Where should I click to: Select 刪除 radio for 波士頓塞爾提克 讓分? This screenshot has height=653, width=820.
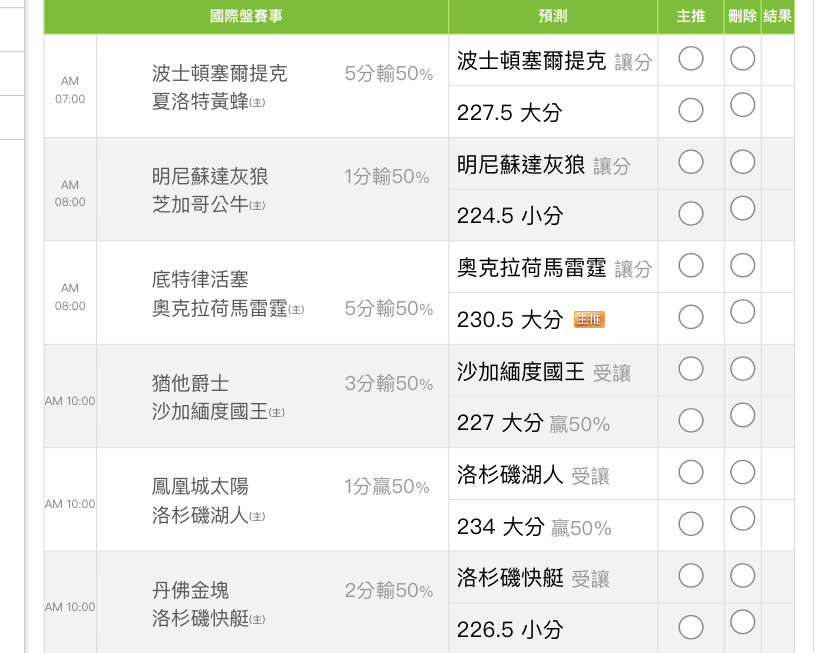pyautogui.click(x=742, y=59)
